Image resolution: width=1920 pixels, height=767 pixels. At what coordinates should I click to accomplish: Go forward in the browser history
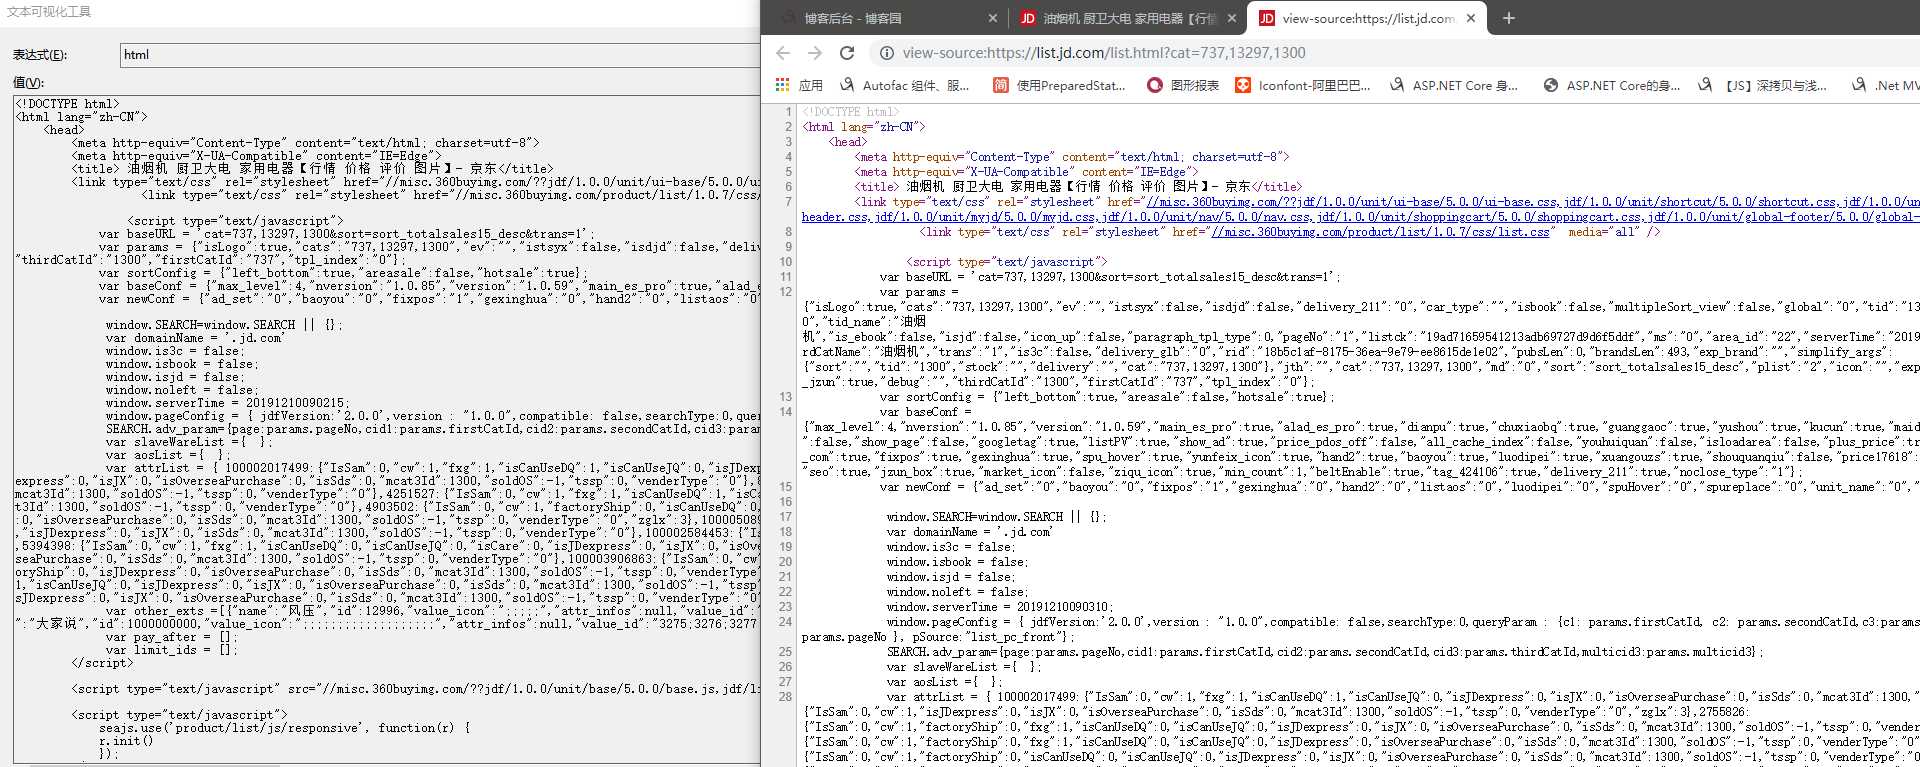[x=815, y=53]
